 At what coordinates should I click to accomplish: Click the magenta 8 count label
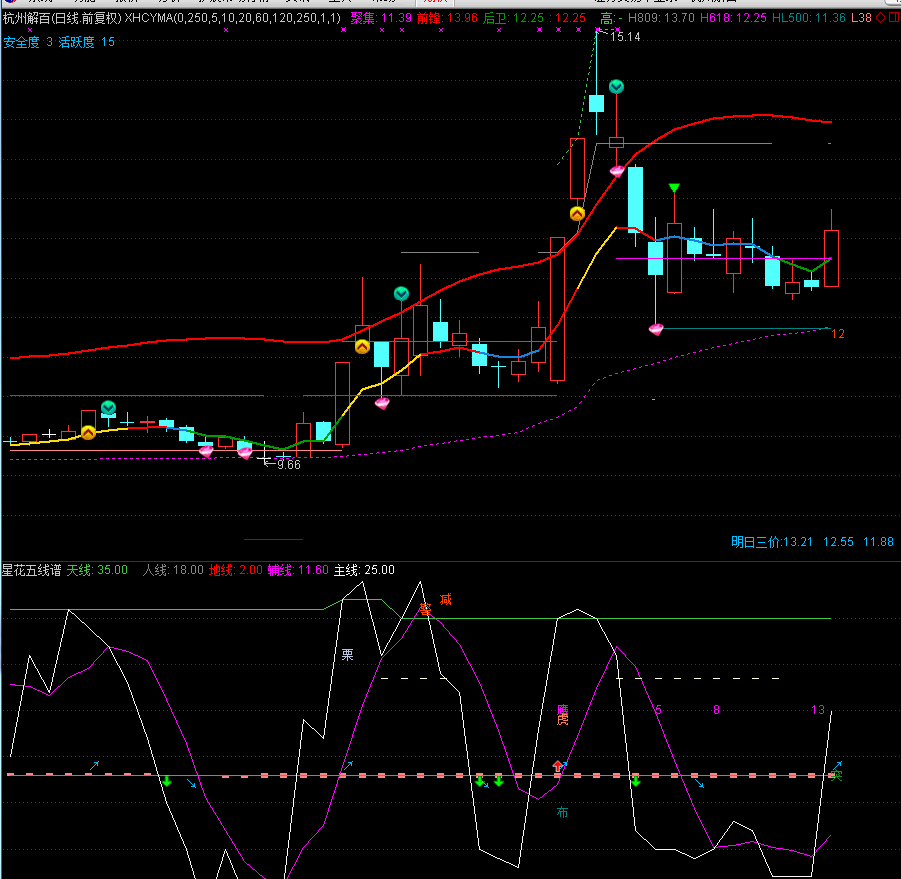[716, 710]
